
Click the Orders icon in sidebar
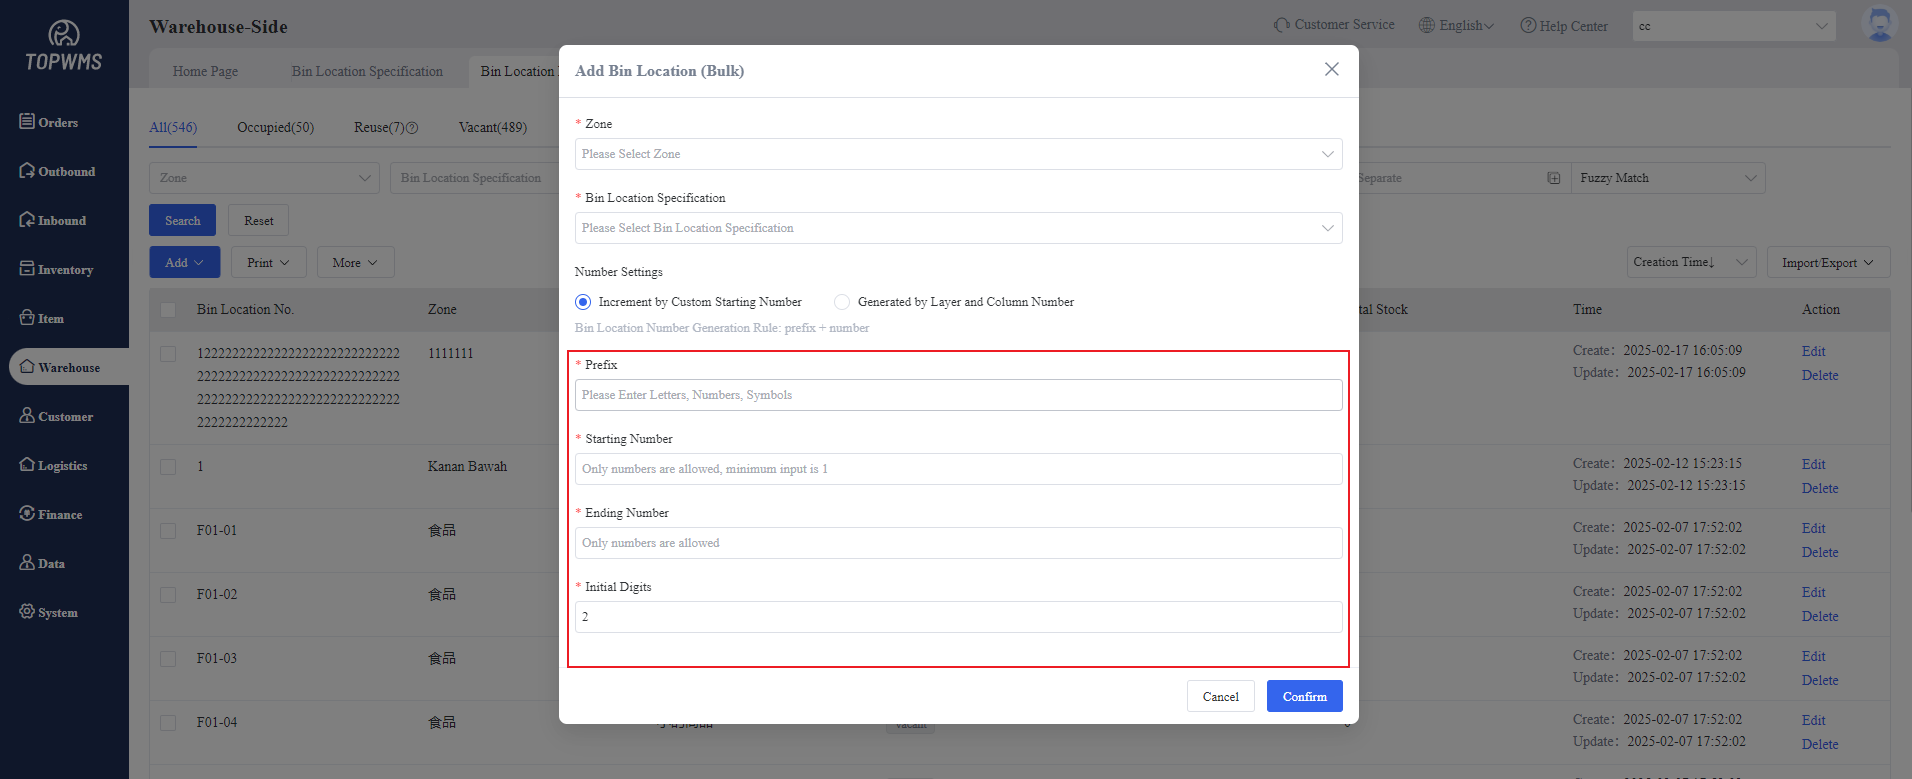click(27, 121)
